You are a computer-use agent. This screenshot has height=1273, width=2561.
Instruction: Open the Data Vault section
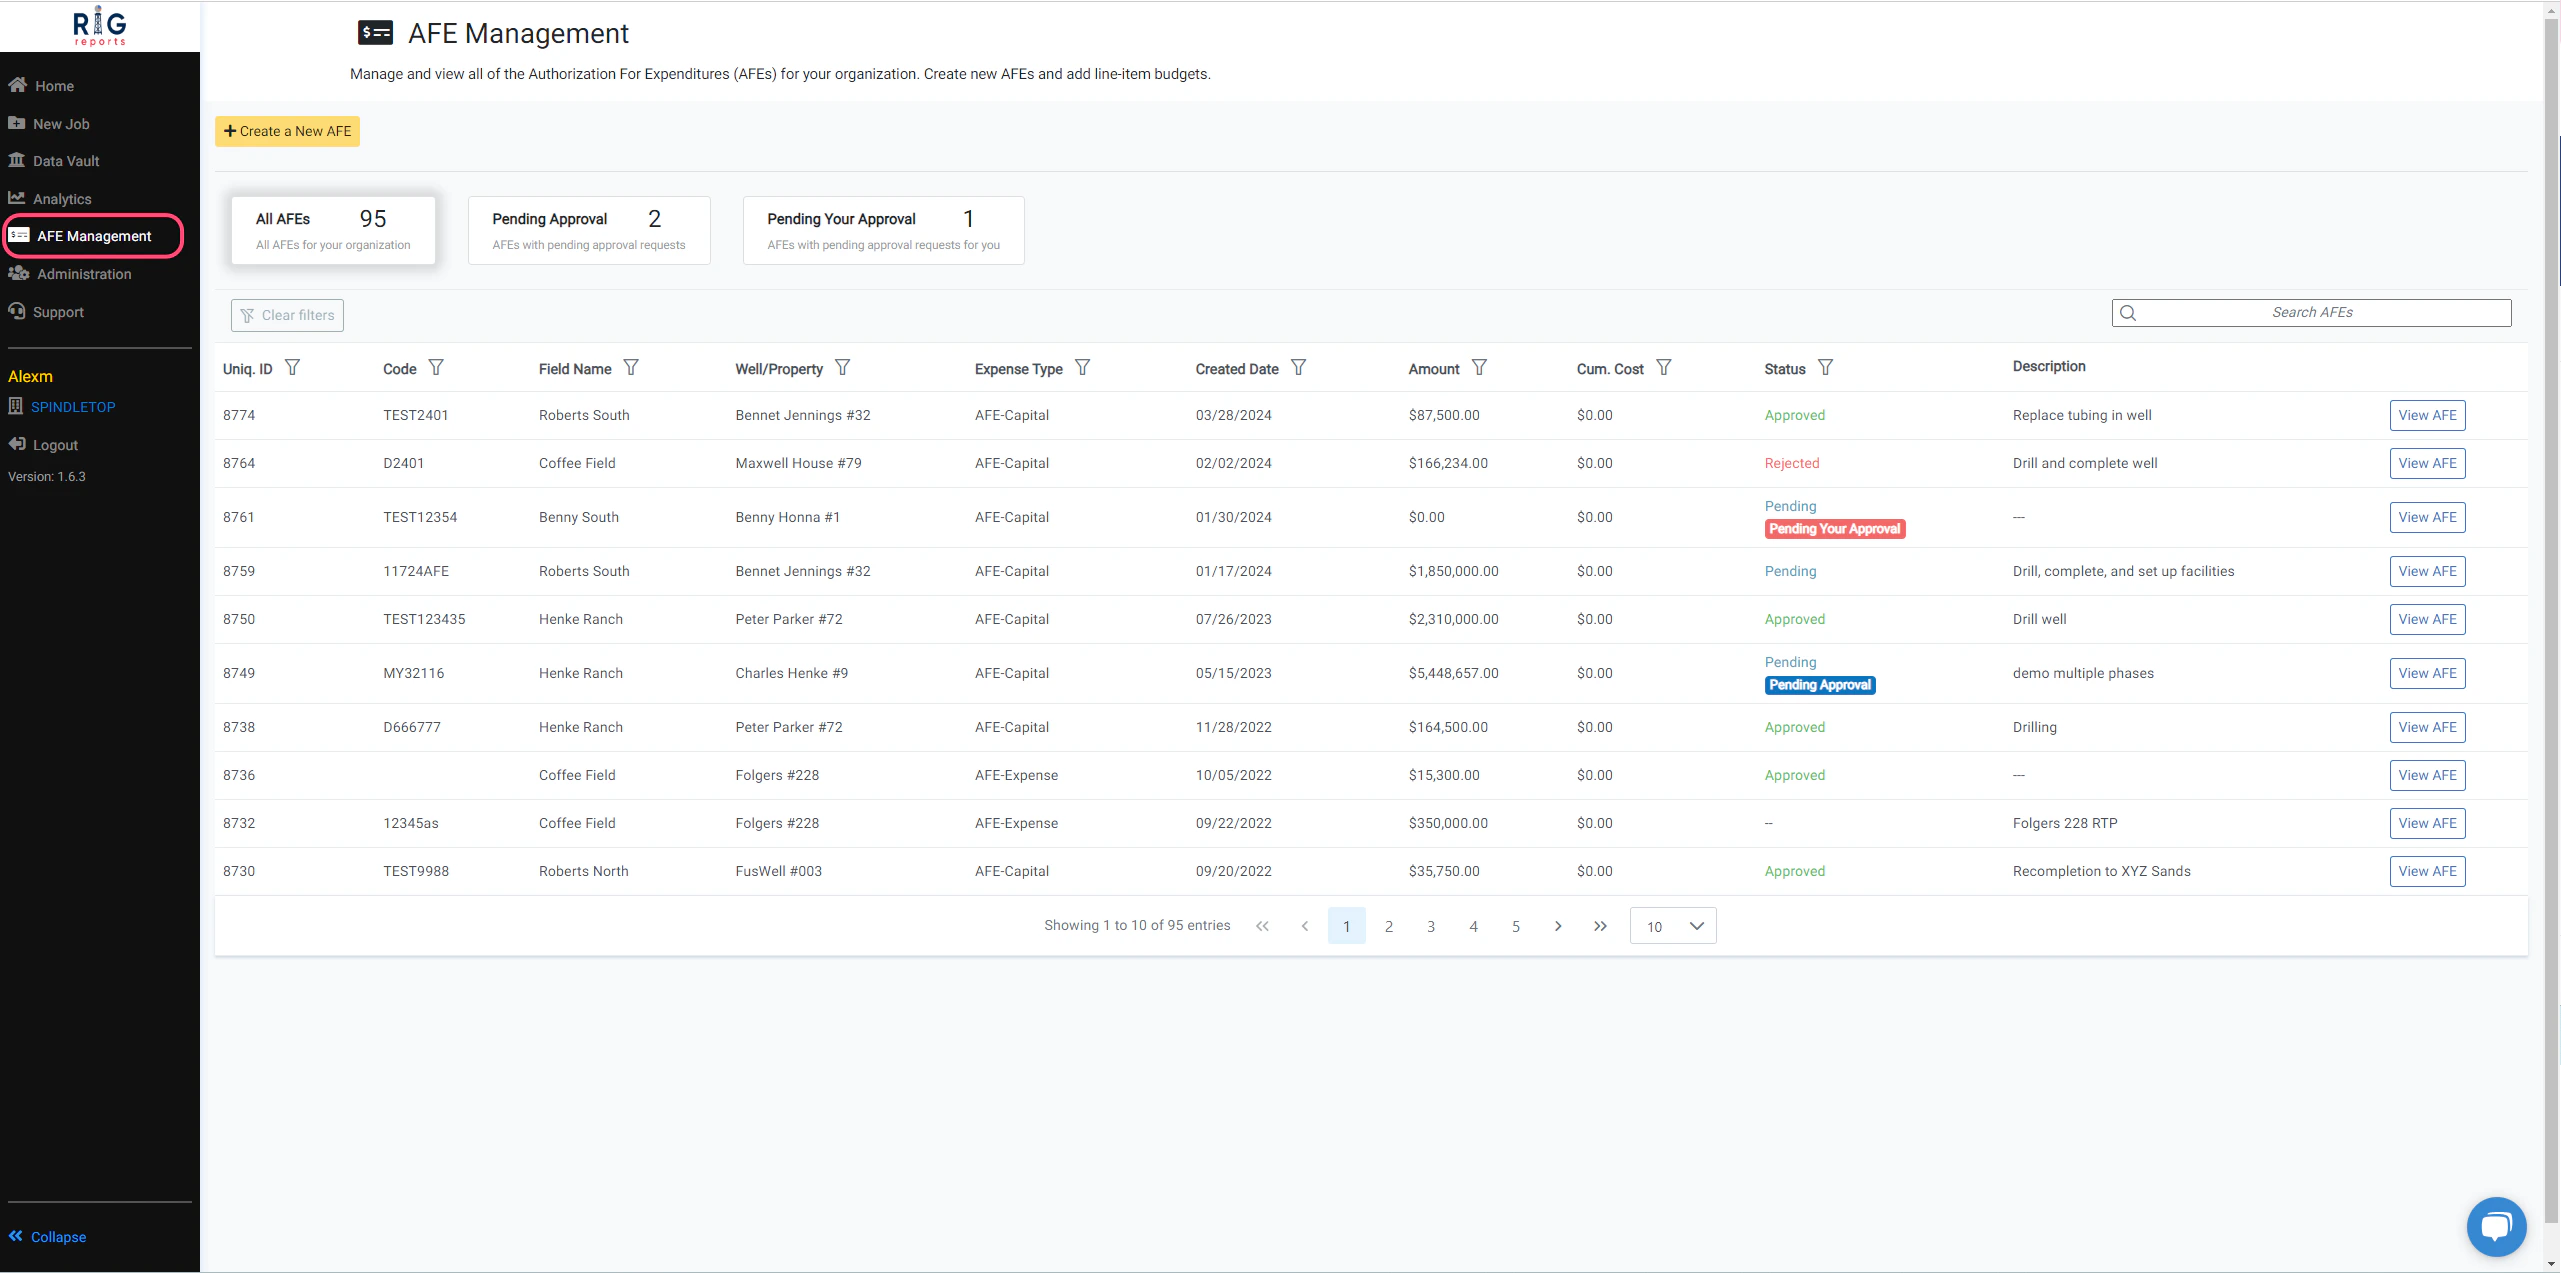tap(65, 160)
